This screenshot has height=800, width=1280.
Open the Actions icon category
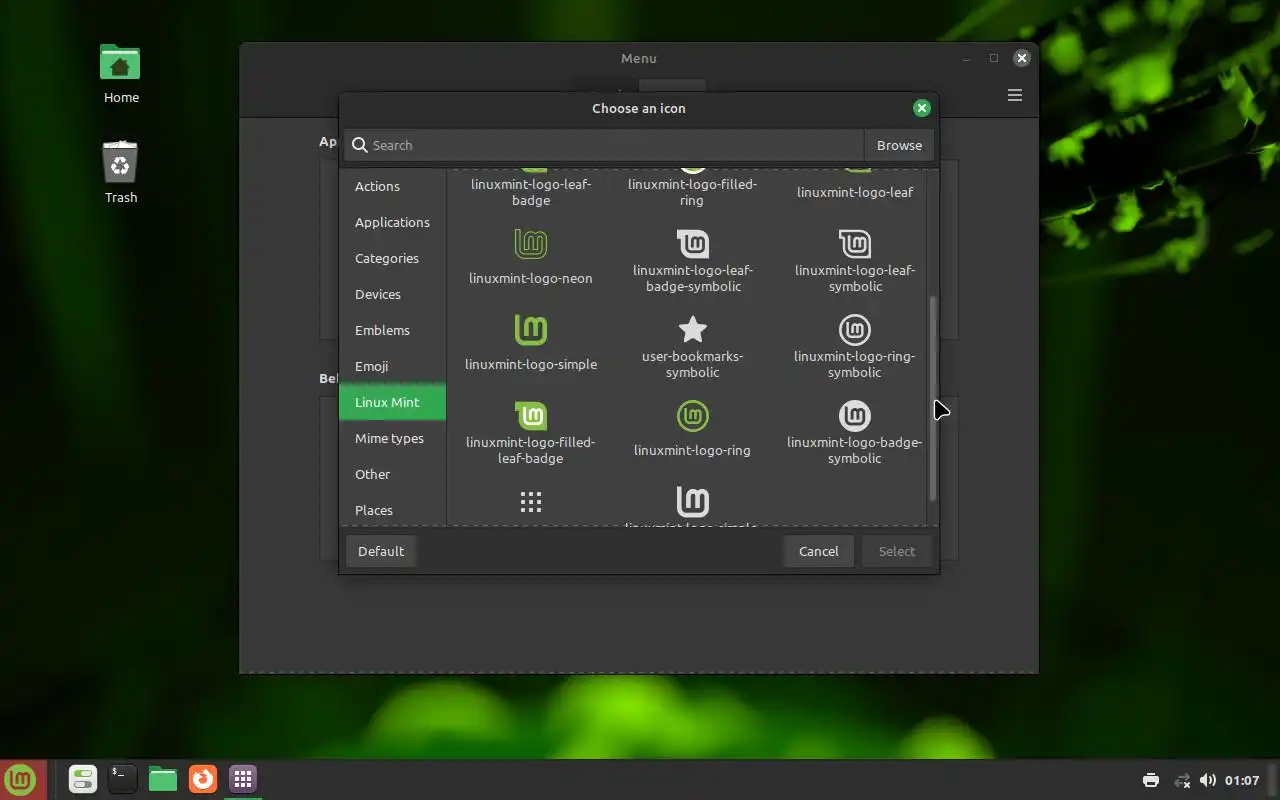[392, 186]
